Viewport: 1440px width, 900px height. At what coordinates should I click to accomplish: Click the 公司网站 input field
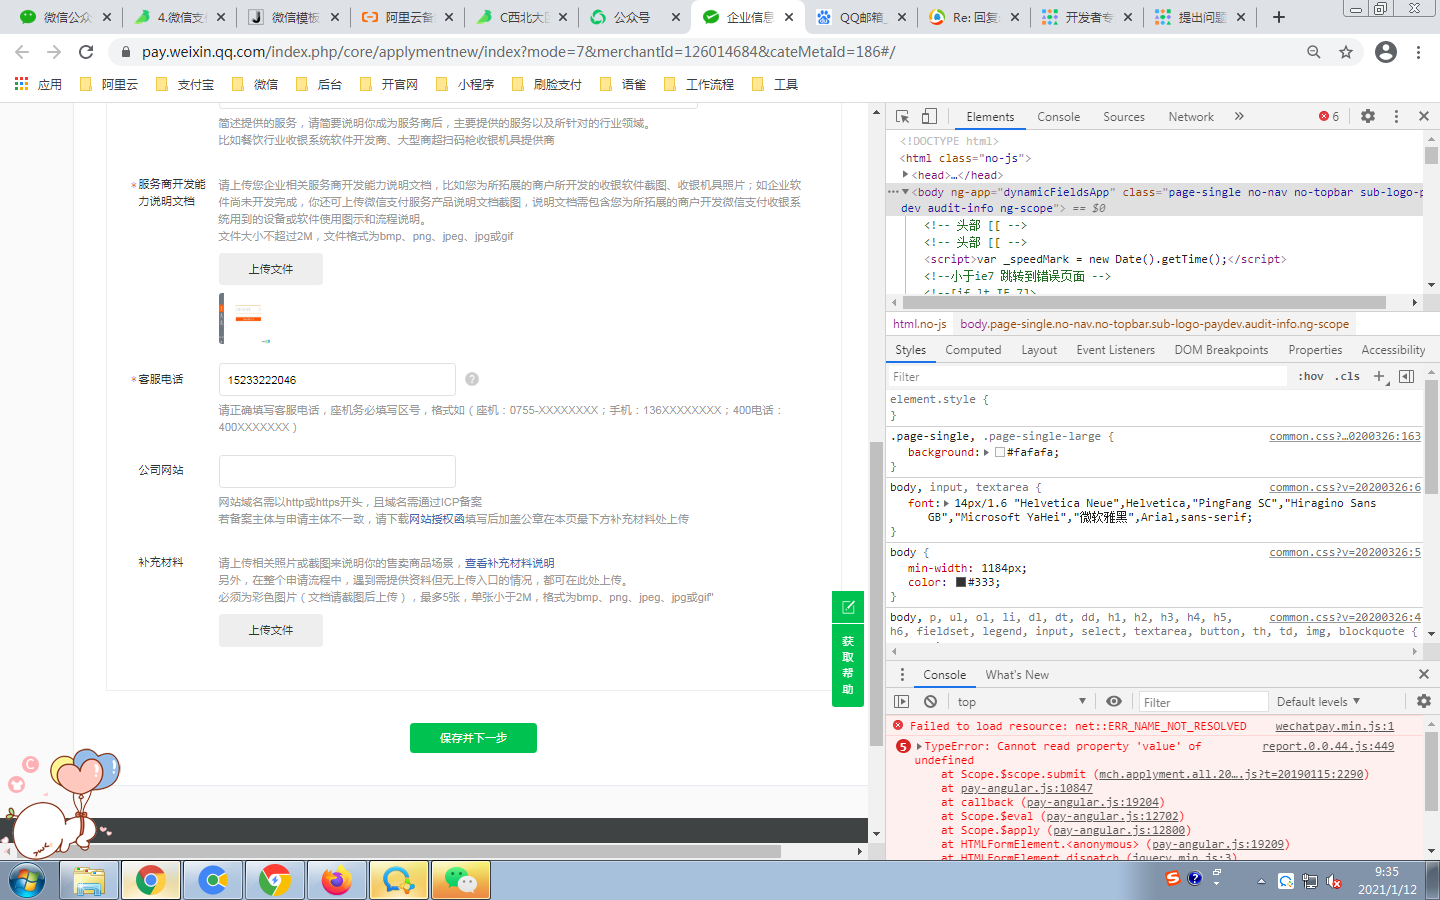tap(337, 471)
